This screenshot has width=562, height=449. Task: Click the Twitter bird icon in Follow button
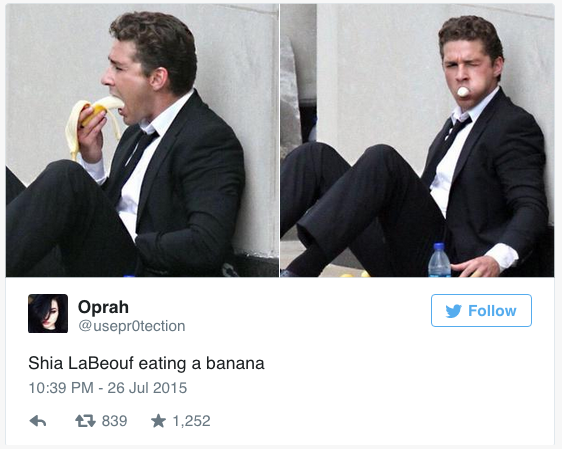[x=453, y=311]
